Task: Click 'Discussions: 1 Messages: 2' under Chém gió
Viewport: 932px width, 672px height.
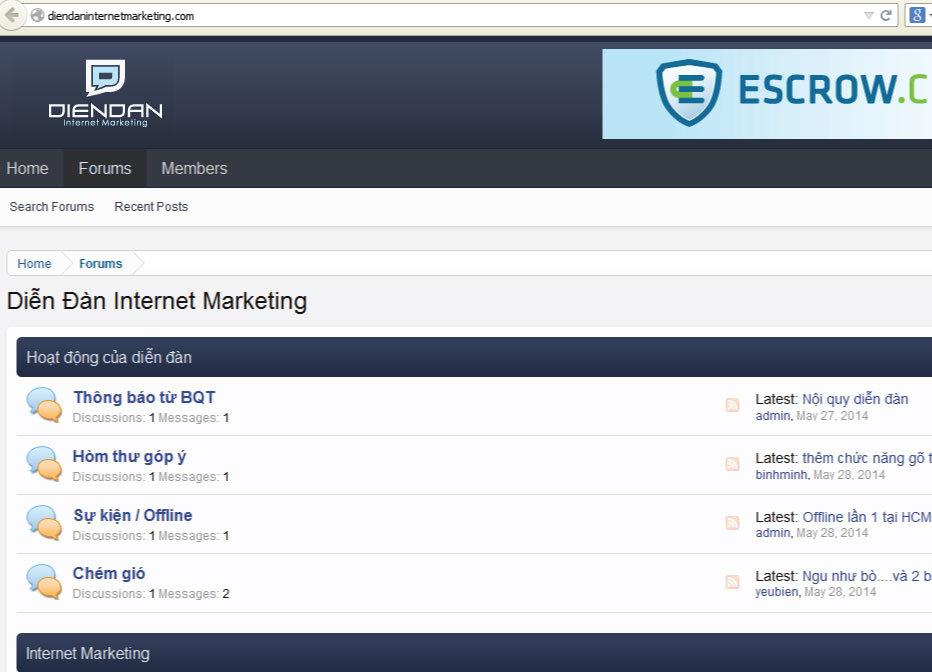Action: click(x=151, y=594)
